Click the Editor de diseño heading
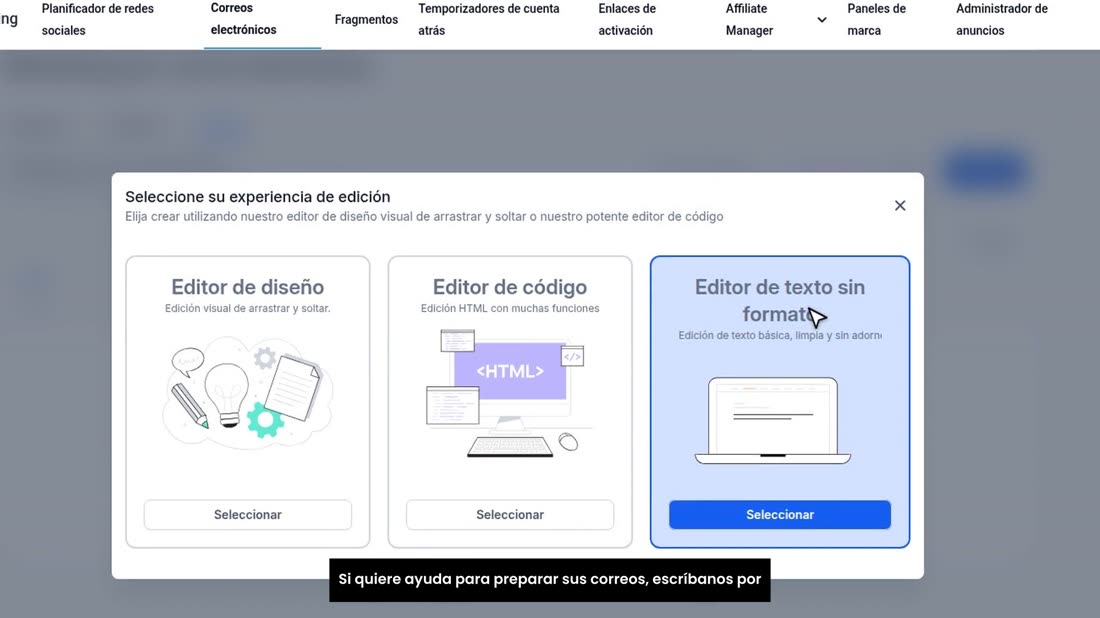Viewport: 1100px width, 618px height. [x=248, y=287]
